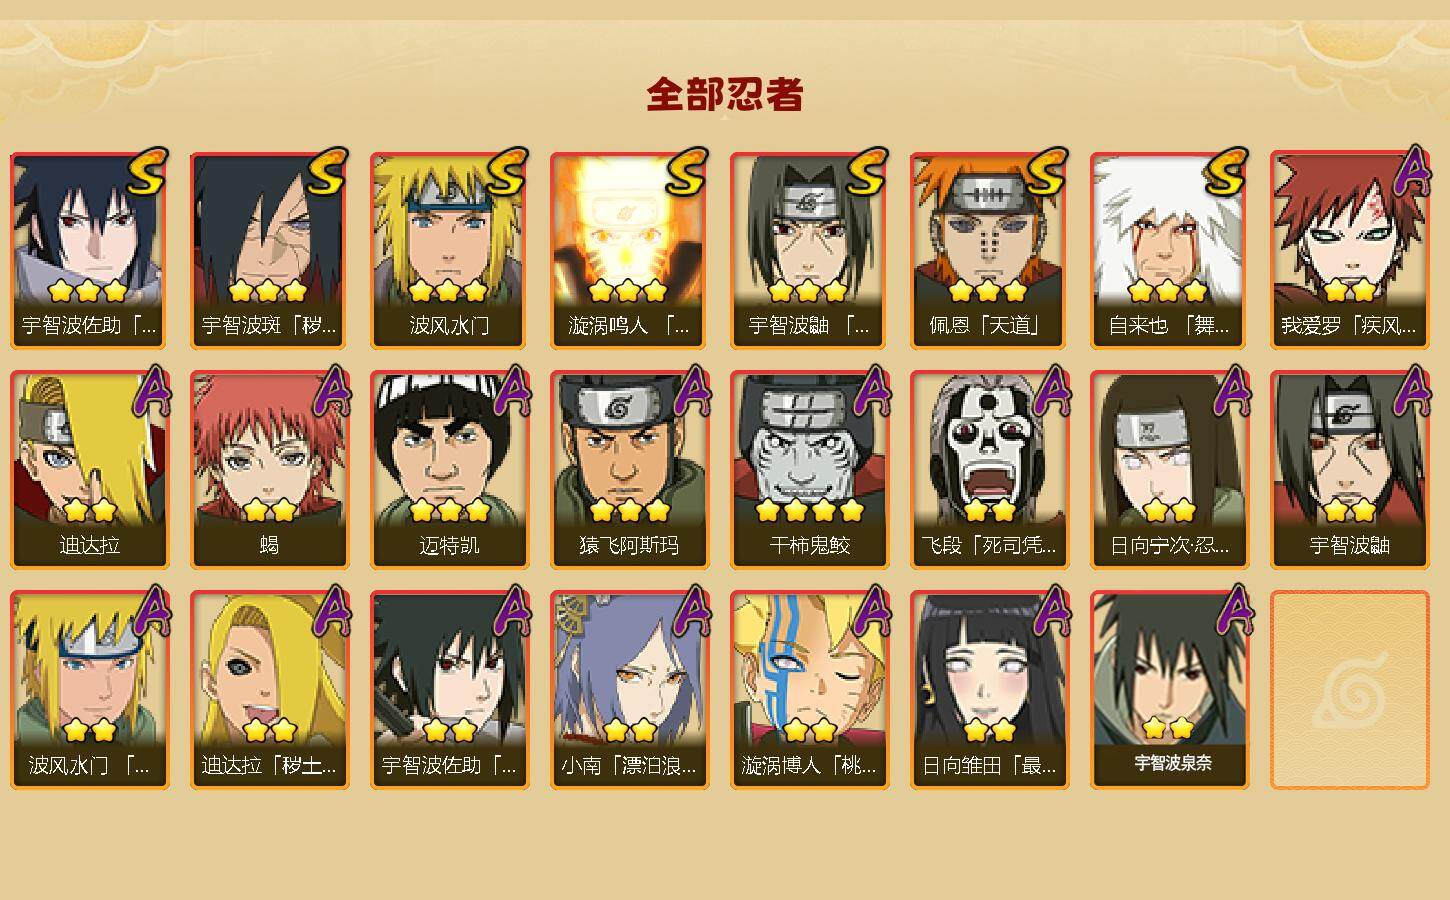The width and height of the screenshot is (1450, 900).
Task: Select the 波风水门 S-rank ninja card
Action: pos(449,250)
